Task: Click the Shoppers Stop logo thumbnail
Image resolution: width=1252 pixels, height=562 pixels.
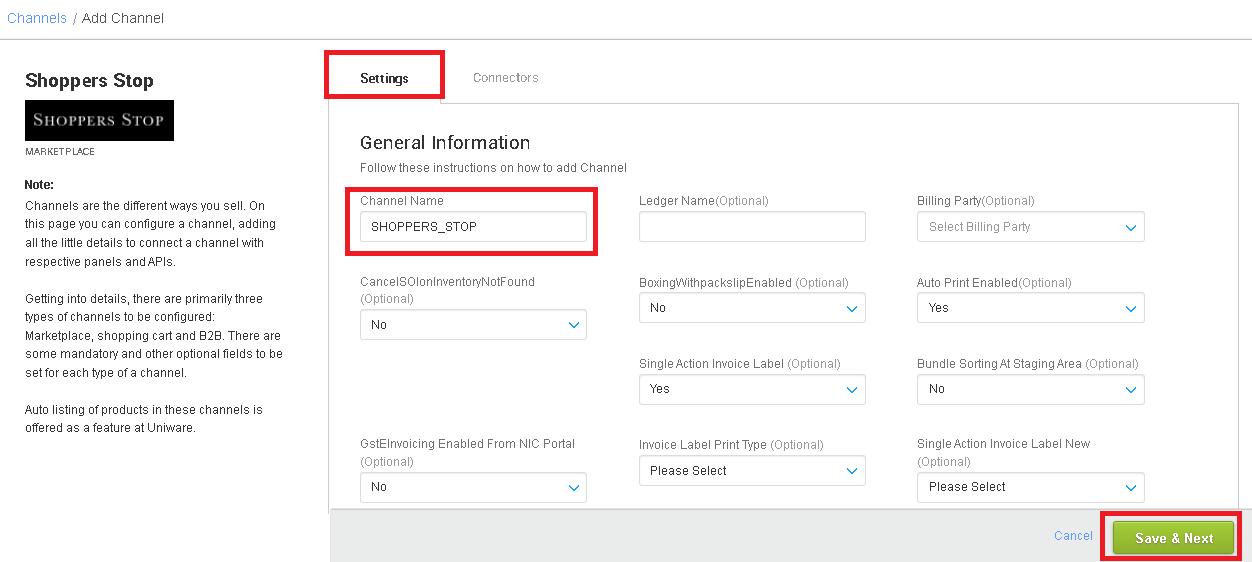Action: tap(99, 120)
